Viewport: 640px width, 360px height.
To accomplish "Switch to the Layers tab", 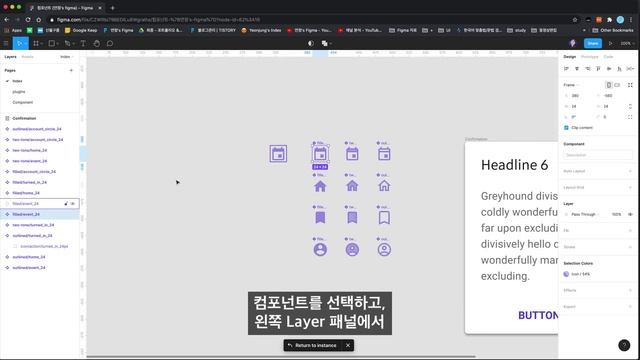I will 10,57.
